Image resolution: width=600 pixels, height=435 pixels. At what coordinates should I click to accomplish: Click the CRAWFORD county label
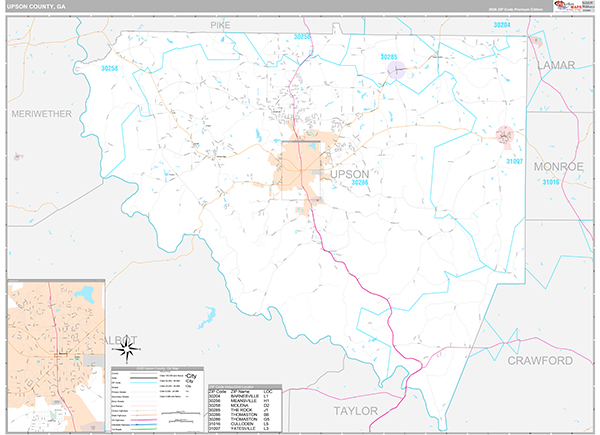click(x=539, y=359)
